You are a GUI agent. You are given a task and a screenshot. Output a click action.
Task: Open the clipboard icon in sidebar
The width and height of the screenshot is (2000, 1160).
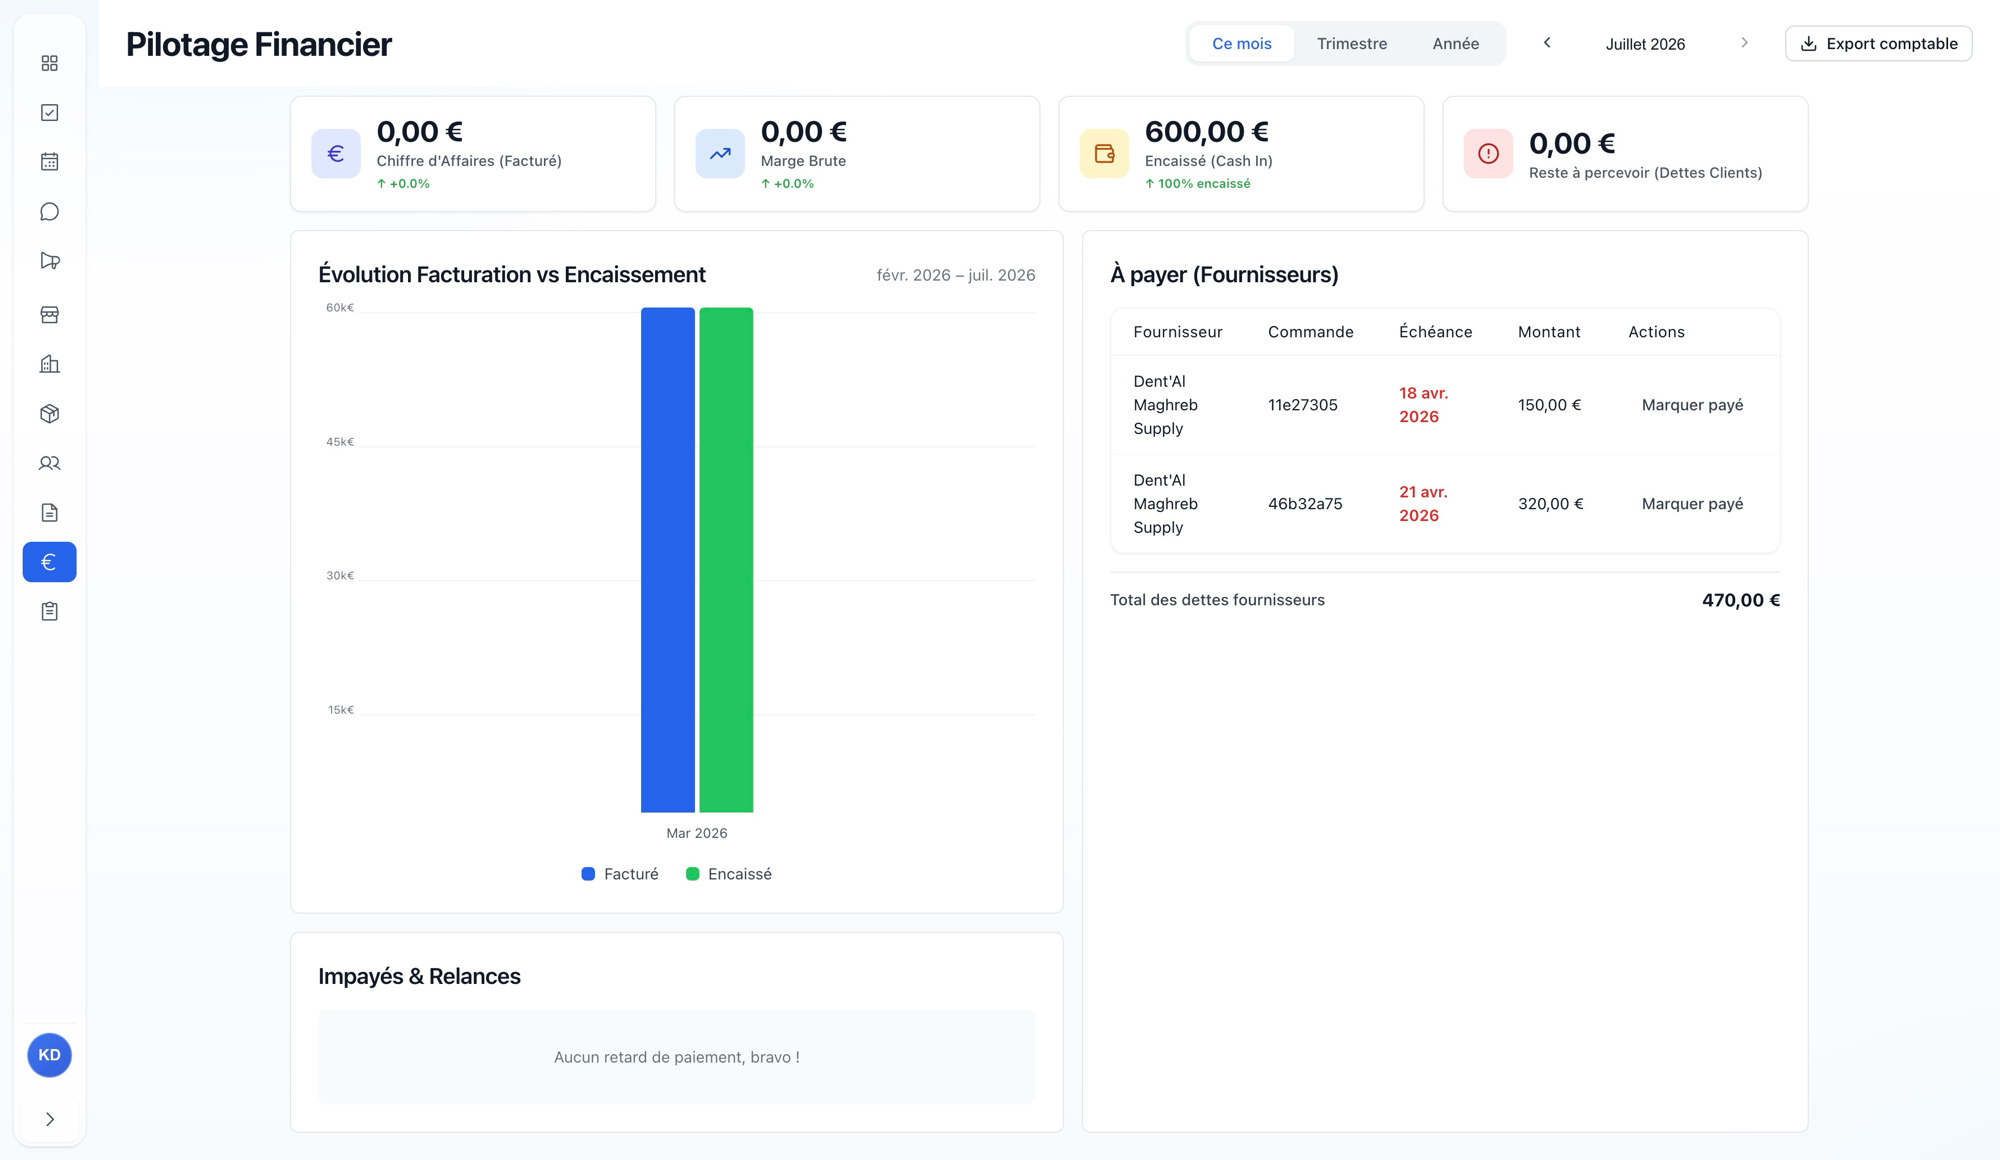tap(49, 611)
